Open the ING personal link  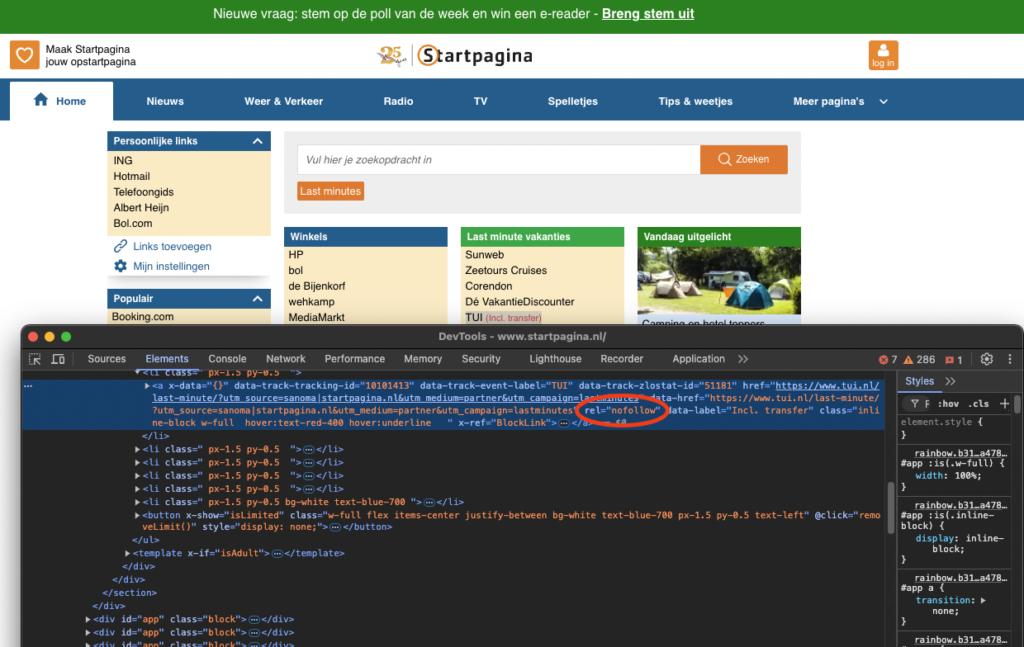123,161
